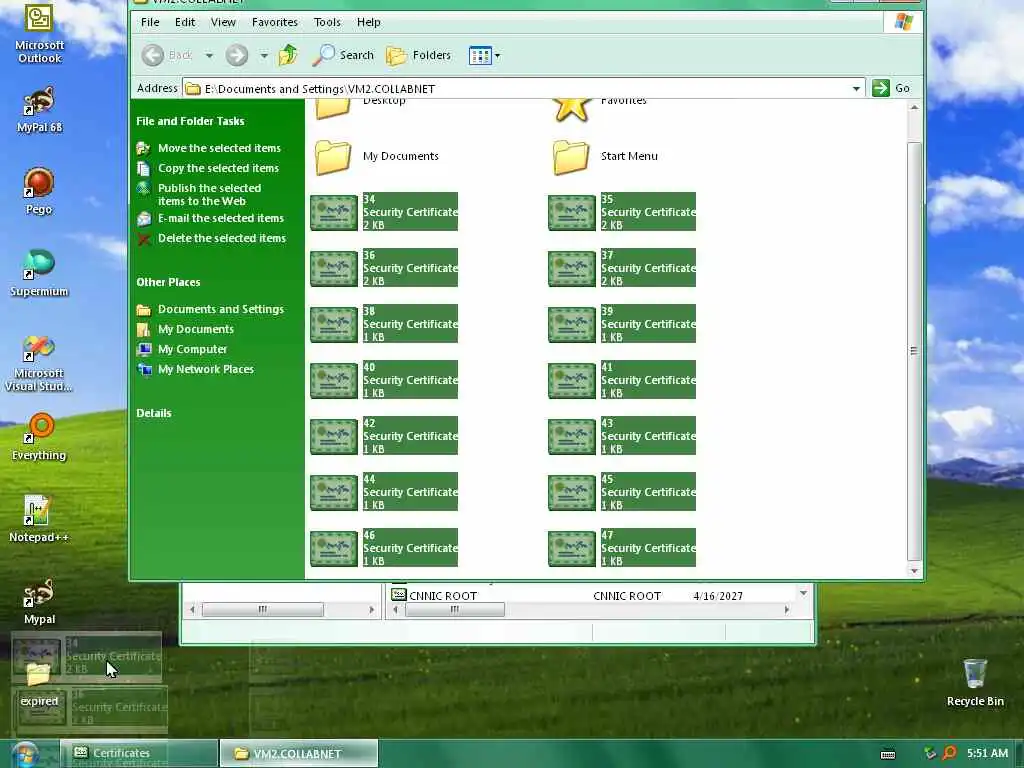Click the taskbar clock showing 5:51 AM
The width and height of the screenshot is (1024, 768).
987,753
